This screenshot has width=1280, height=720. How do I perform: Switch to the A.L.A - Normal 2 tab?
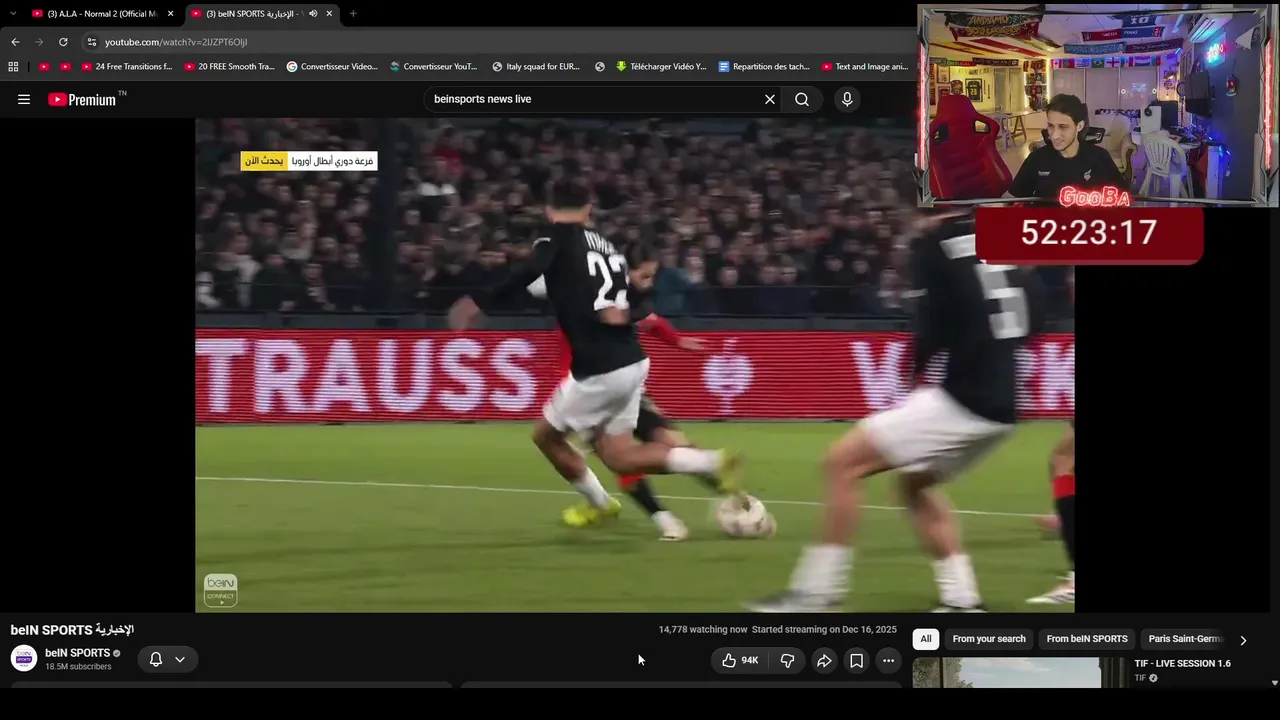click(101, 14)
